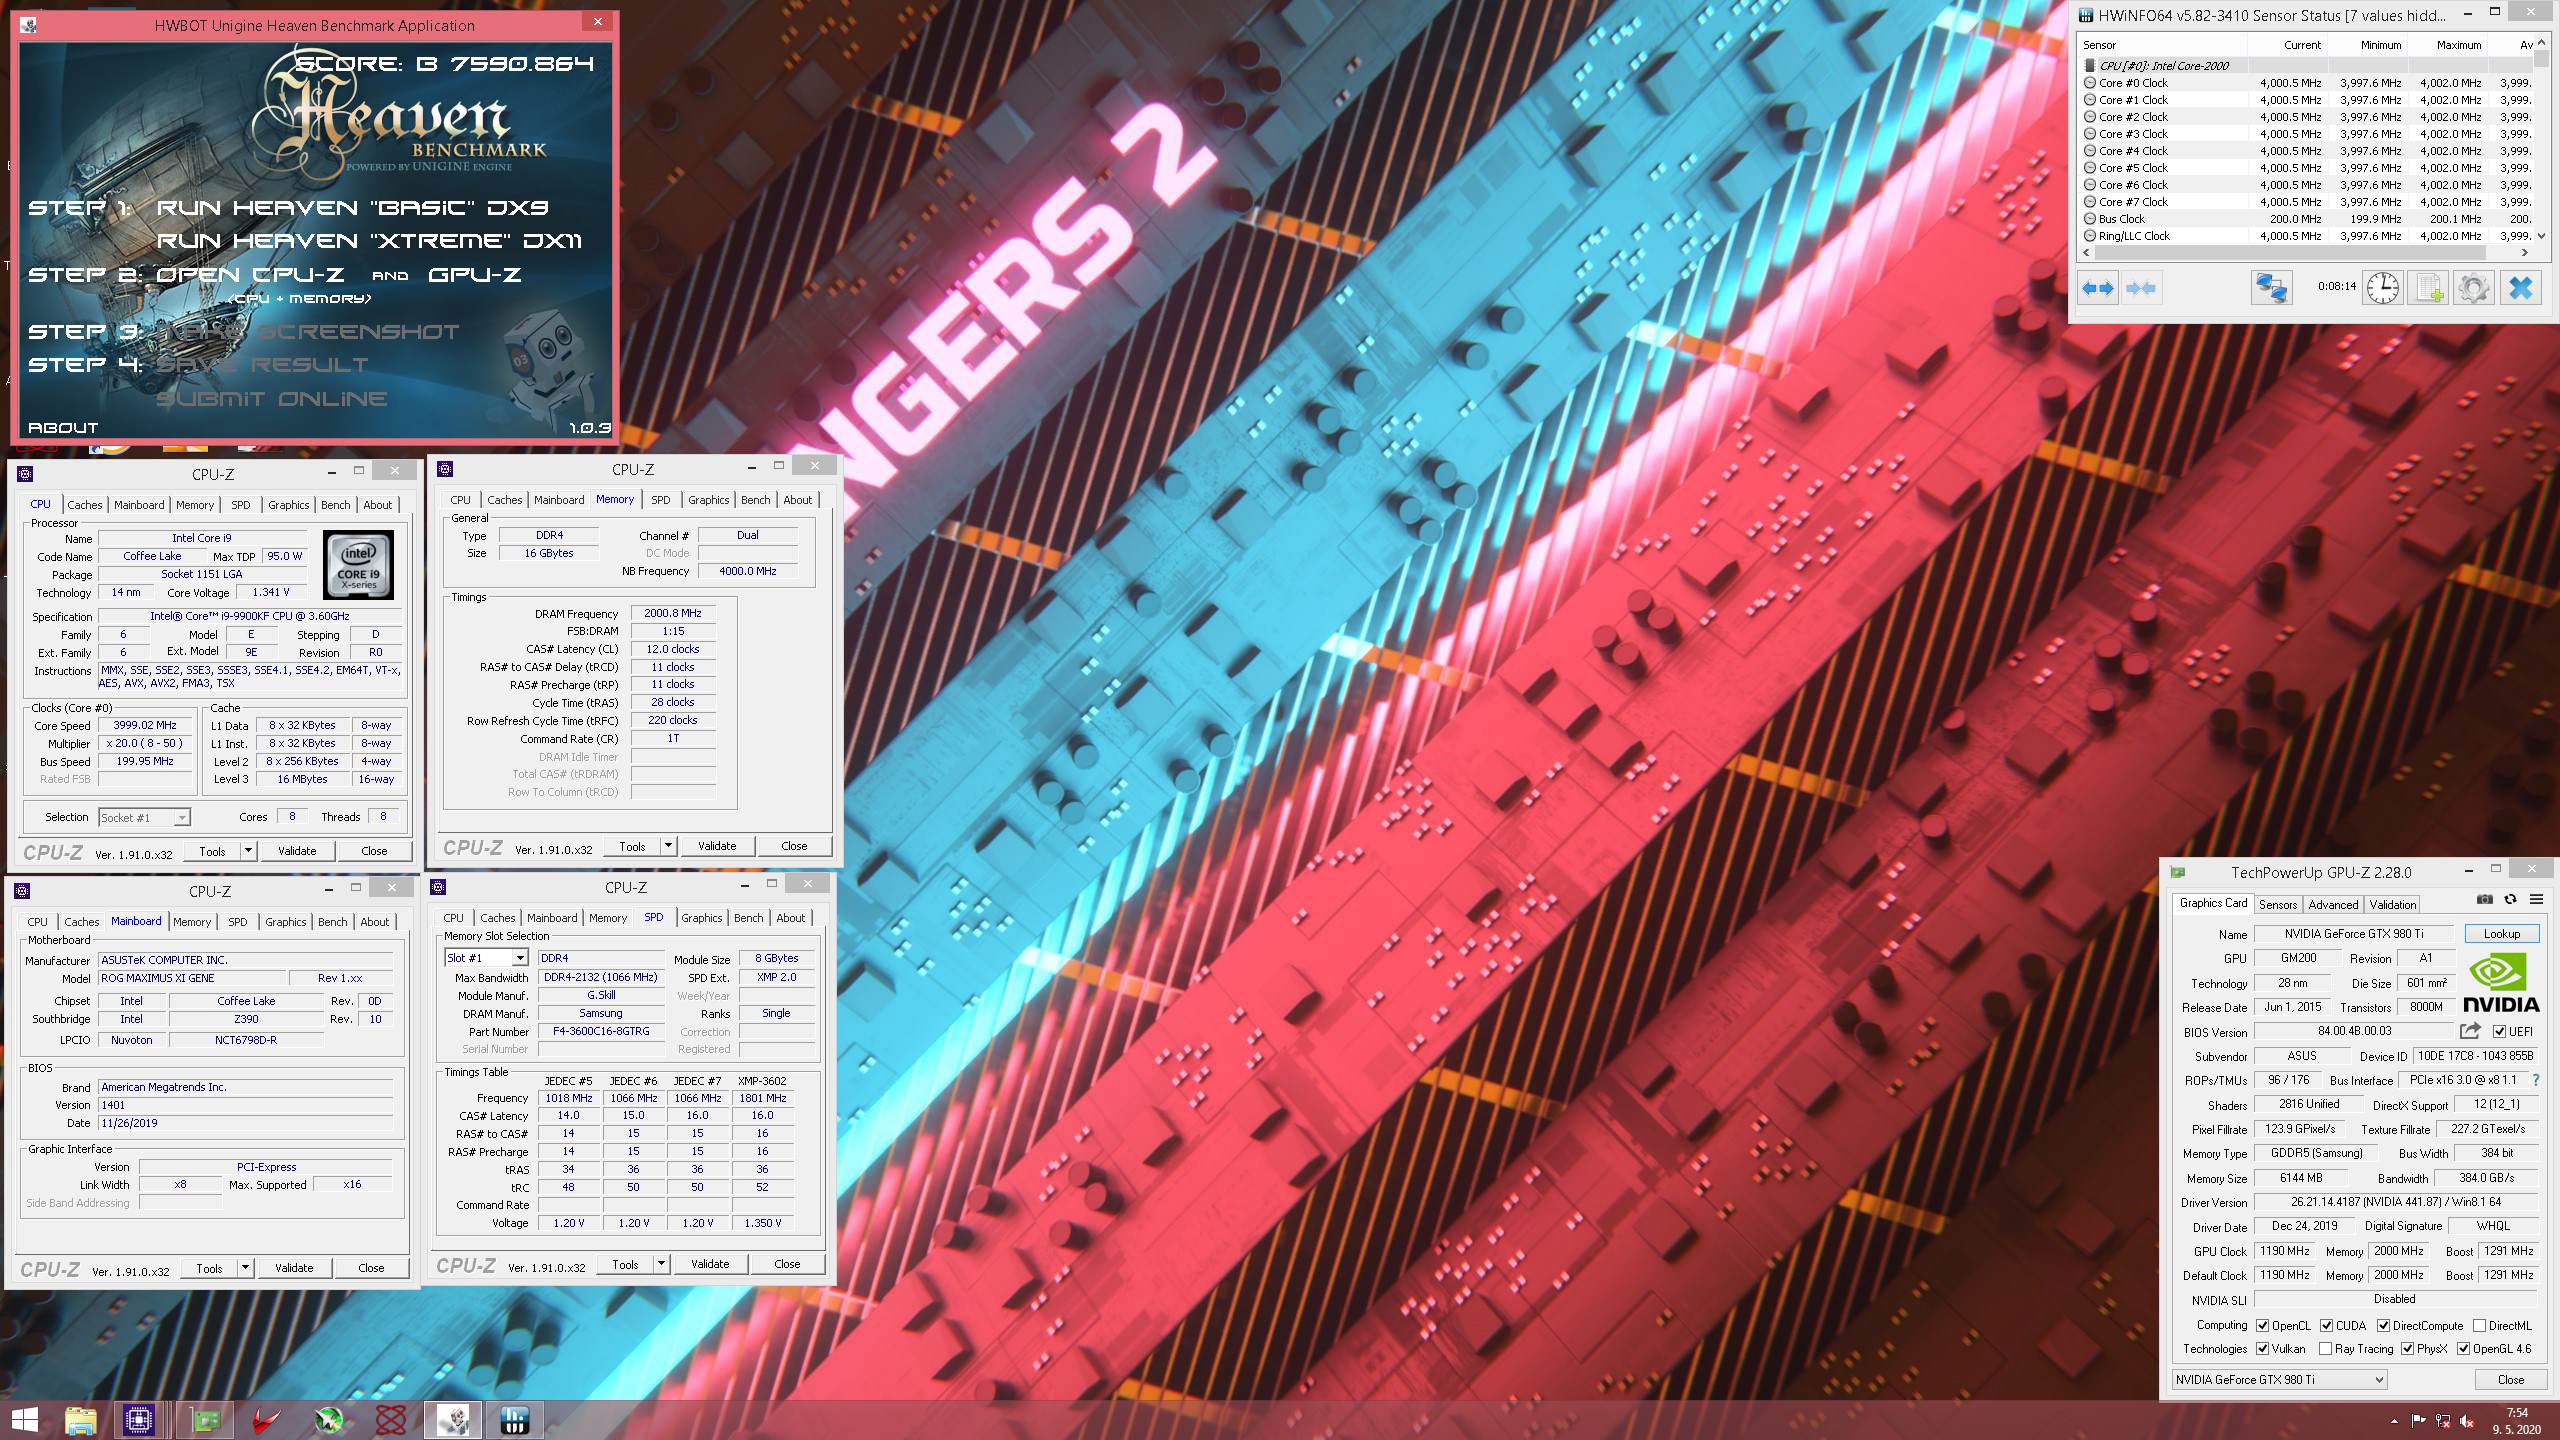Click About in HWBOT Heaven window

63,427
